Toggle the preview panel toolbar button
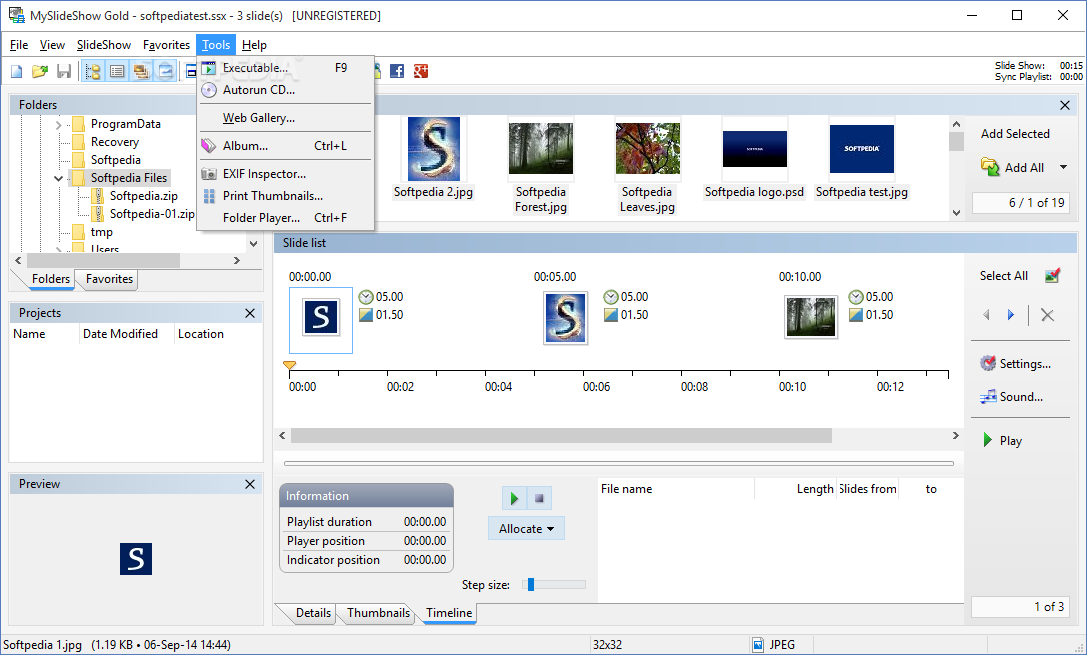 coord(165,71)
